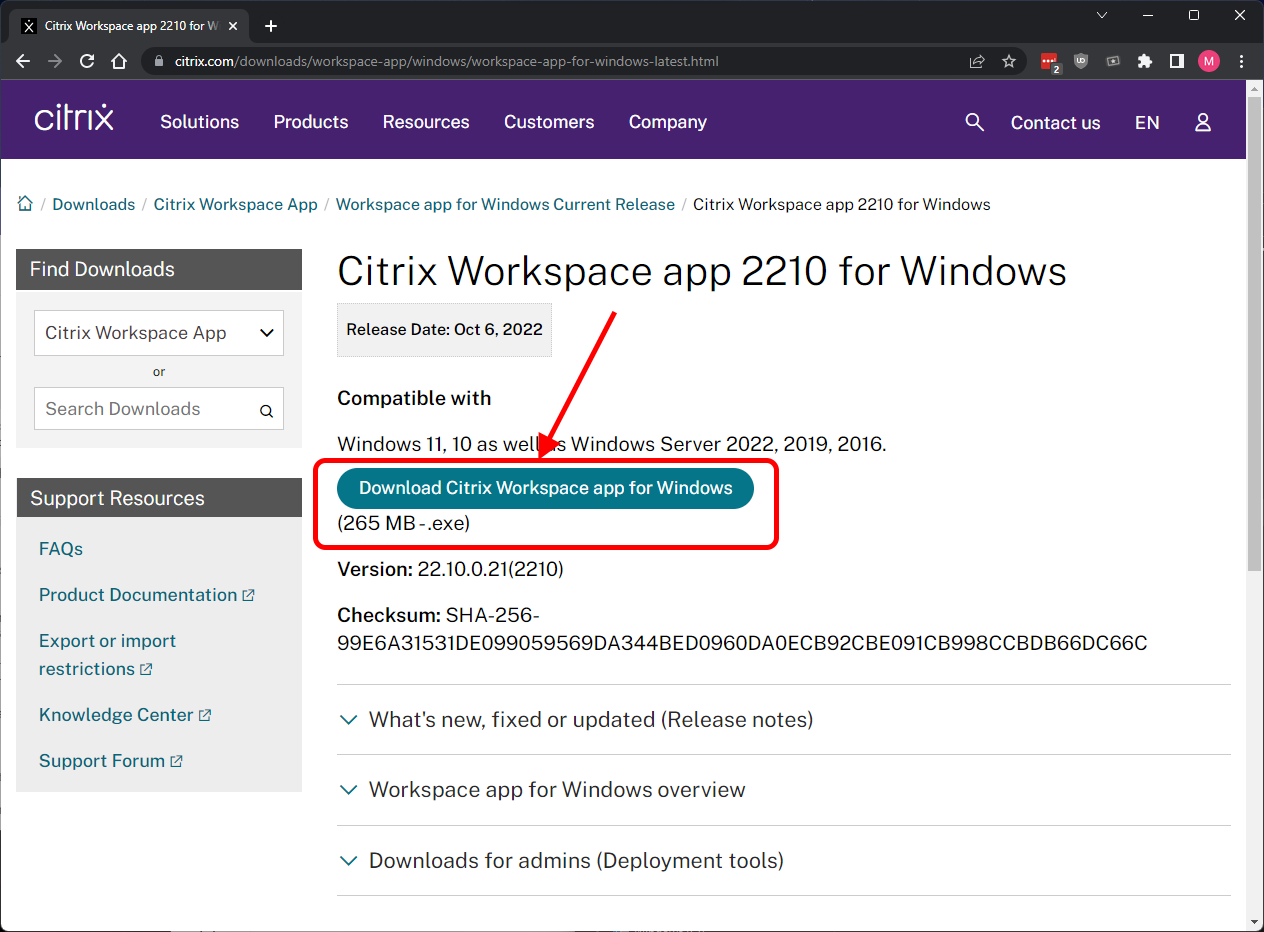
Task: Click the site lock icon in address bar
Action: tap(158, 61)
